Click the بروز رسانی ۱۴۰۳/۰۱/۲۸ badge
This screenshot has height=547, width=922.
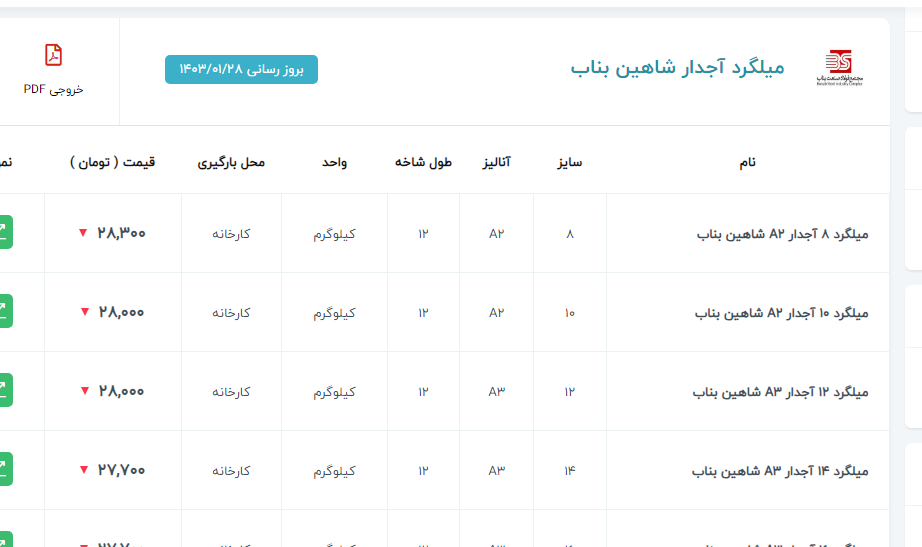(x=241, y=69)
